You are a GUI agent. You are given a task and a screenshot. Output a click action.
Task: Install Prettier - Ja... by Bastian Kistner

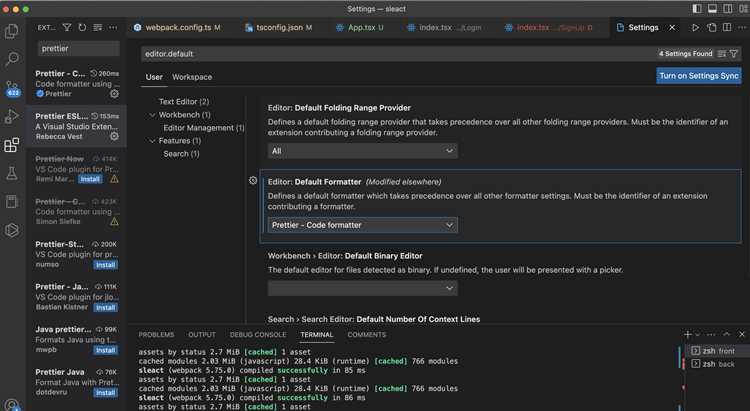(x=105, y=307)
